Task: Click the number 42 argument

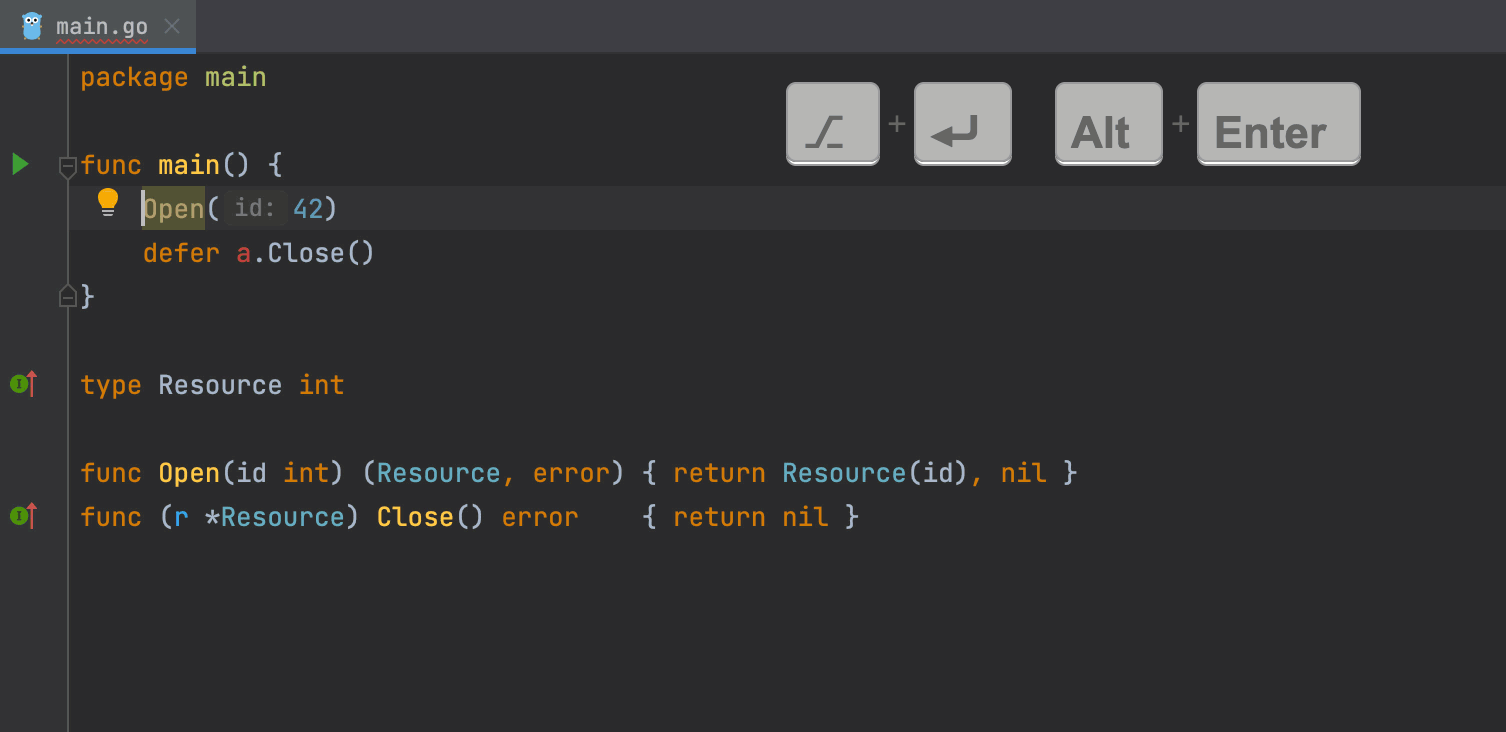Action: pyautogui.click(x=308, y=209)
